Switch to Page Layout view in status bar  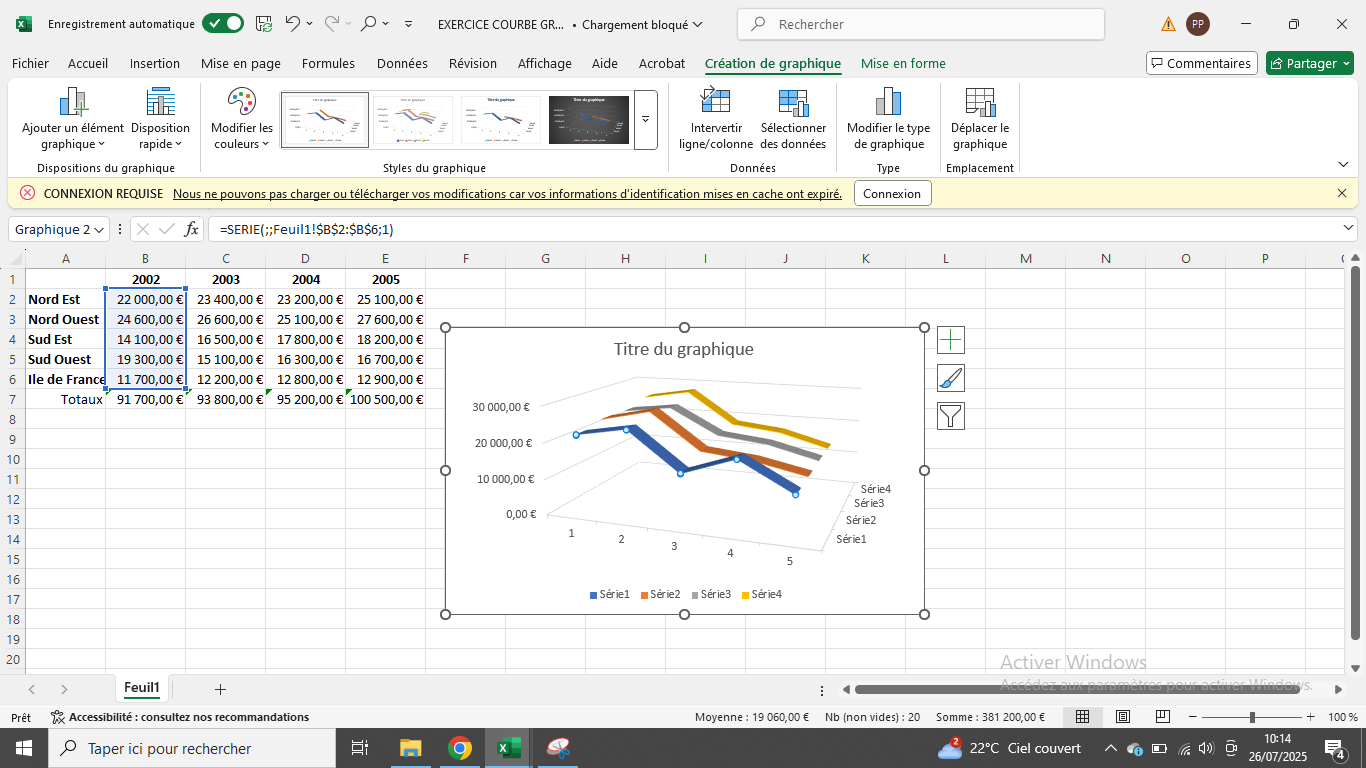pos(1123,717)
